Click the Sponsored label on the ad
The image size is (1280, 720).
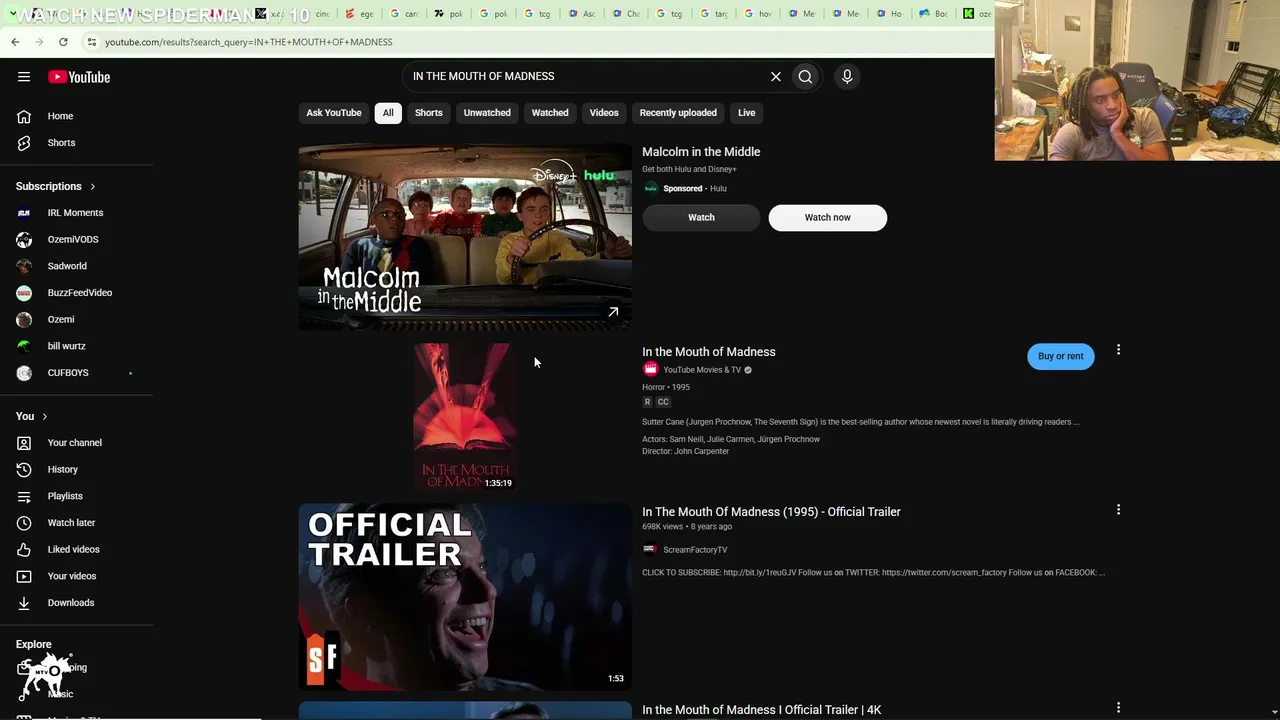[683, 188]
